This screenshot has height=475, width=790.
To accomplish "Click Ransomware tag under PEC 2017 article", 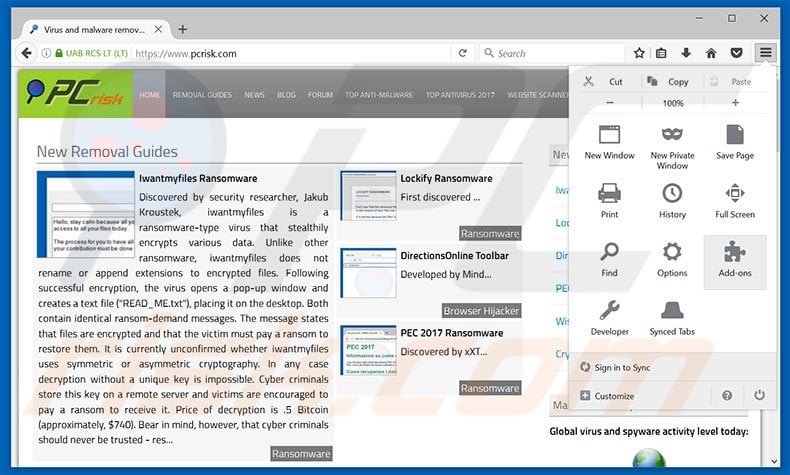I will (490, 388).
